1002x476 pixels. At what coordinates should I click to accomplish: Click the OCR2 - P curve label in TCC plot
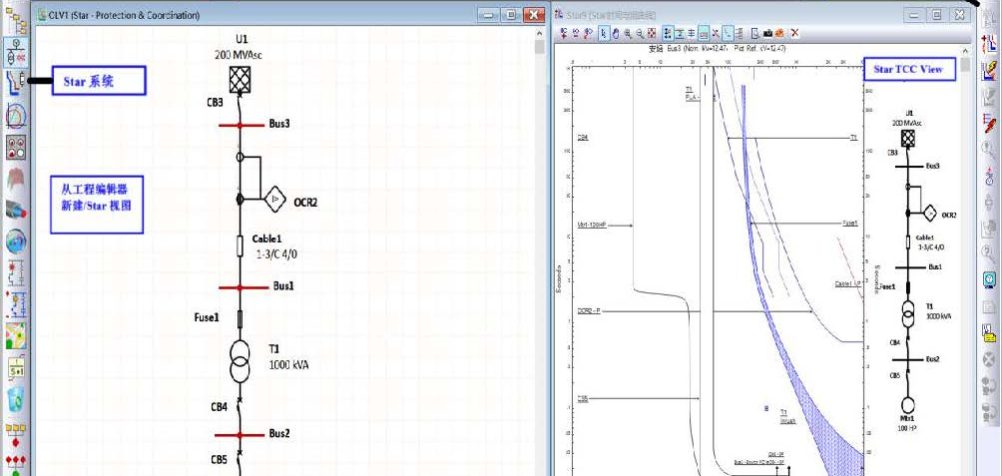coord(589,311)
